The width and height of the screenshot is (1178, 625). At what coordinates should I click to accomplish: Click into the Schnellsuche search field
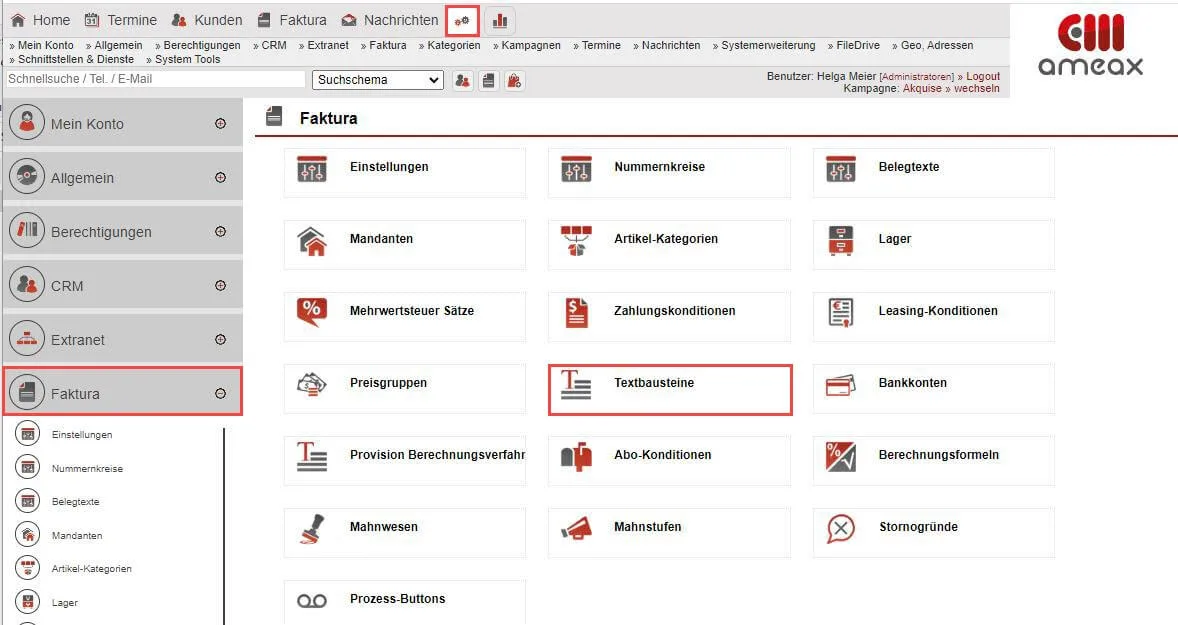[x=155, y=79]
